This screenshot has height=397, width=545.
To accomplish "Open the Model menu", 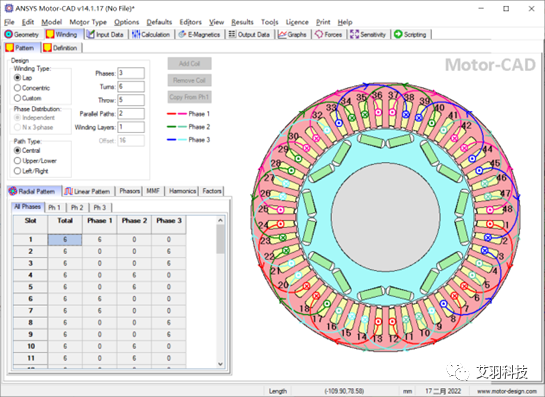I will [x=51, y=22].
